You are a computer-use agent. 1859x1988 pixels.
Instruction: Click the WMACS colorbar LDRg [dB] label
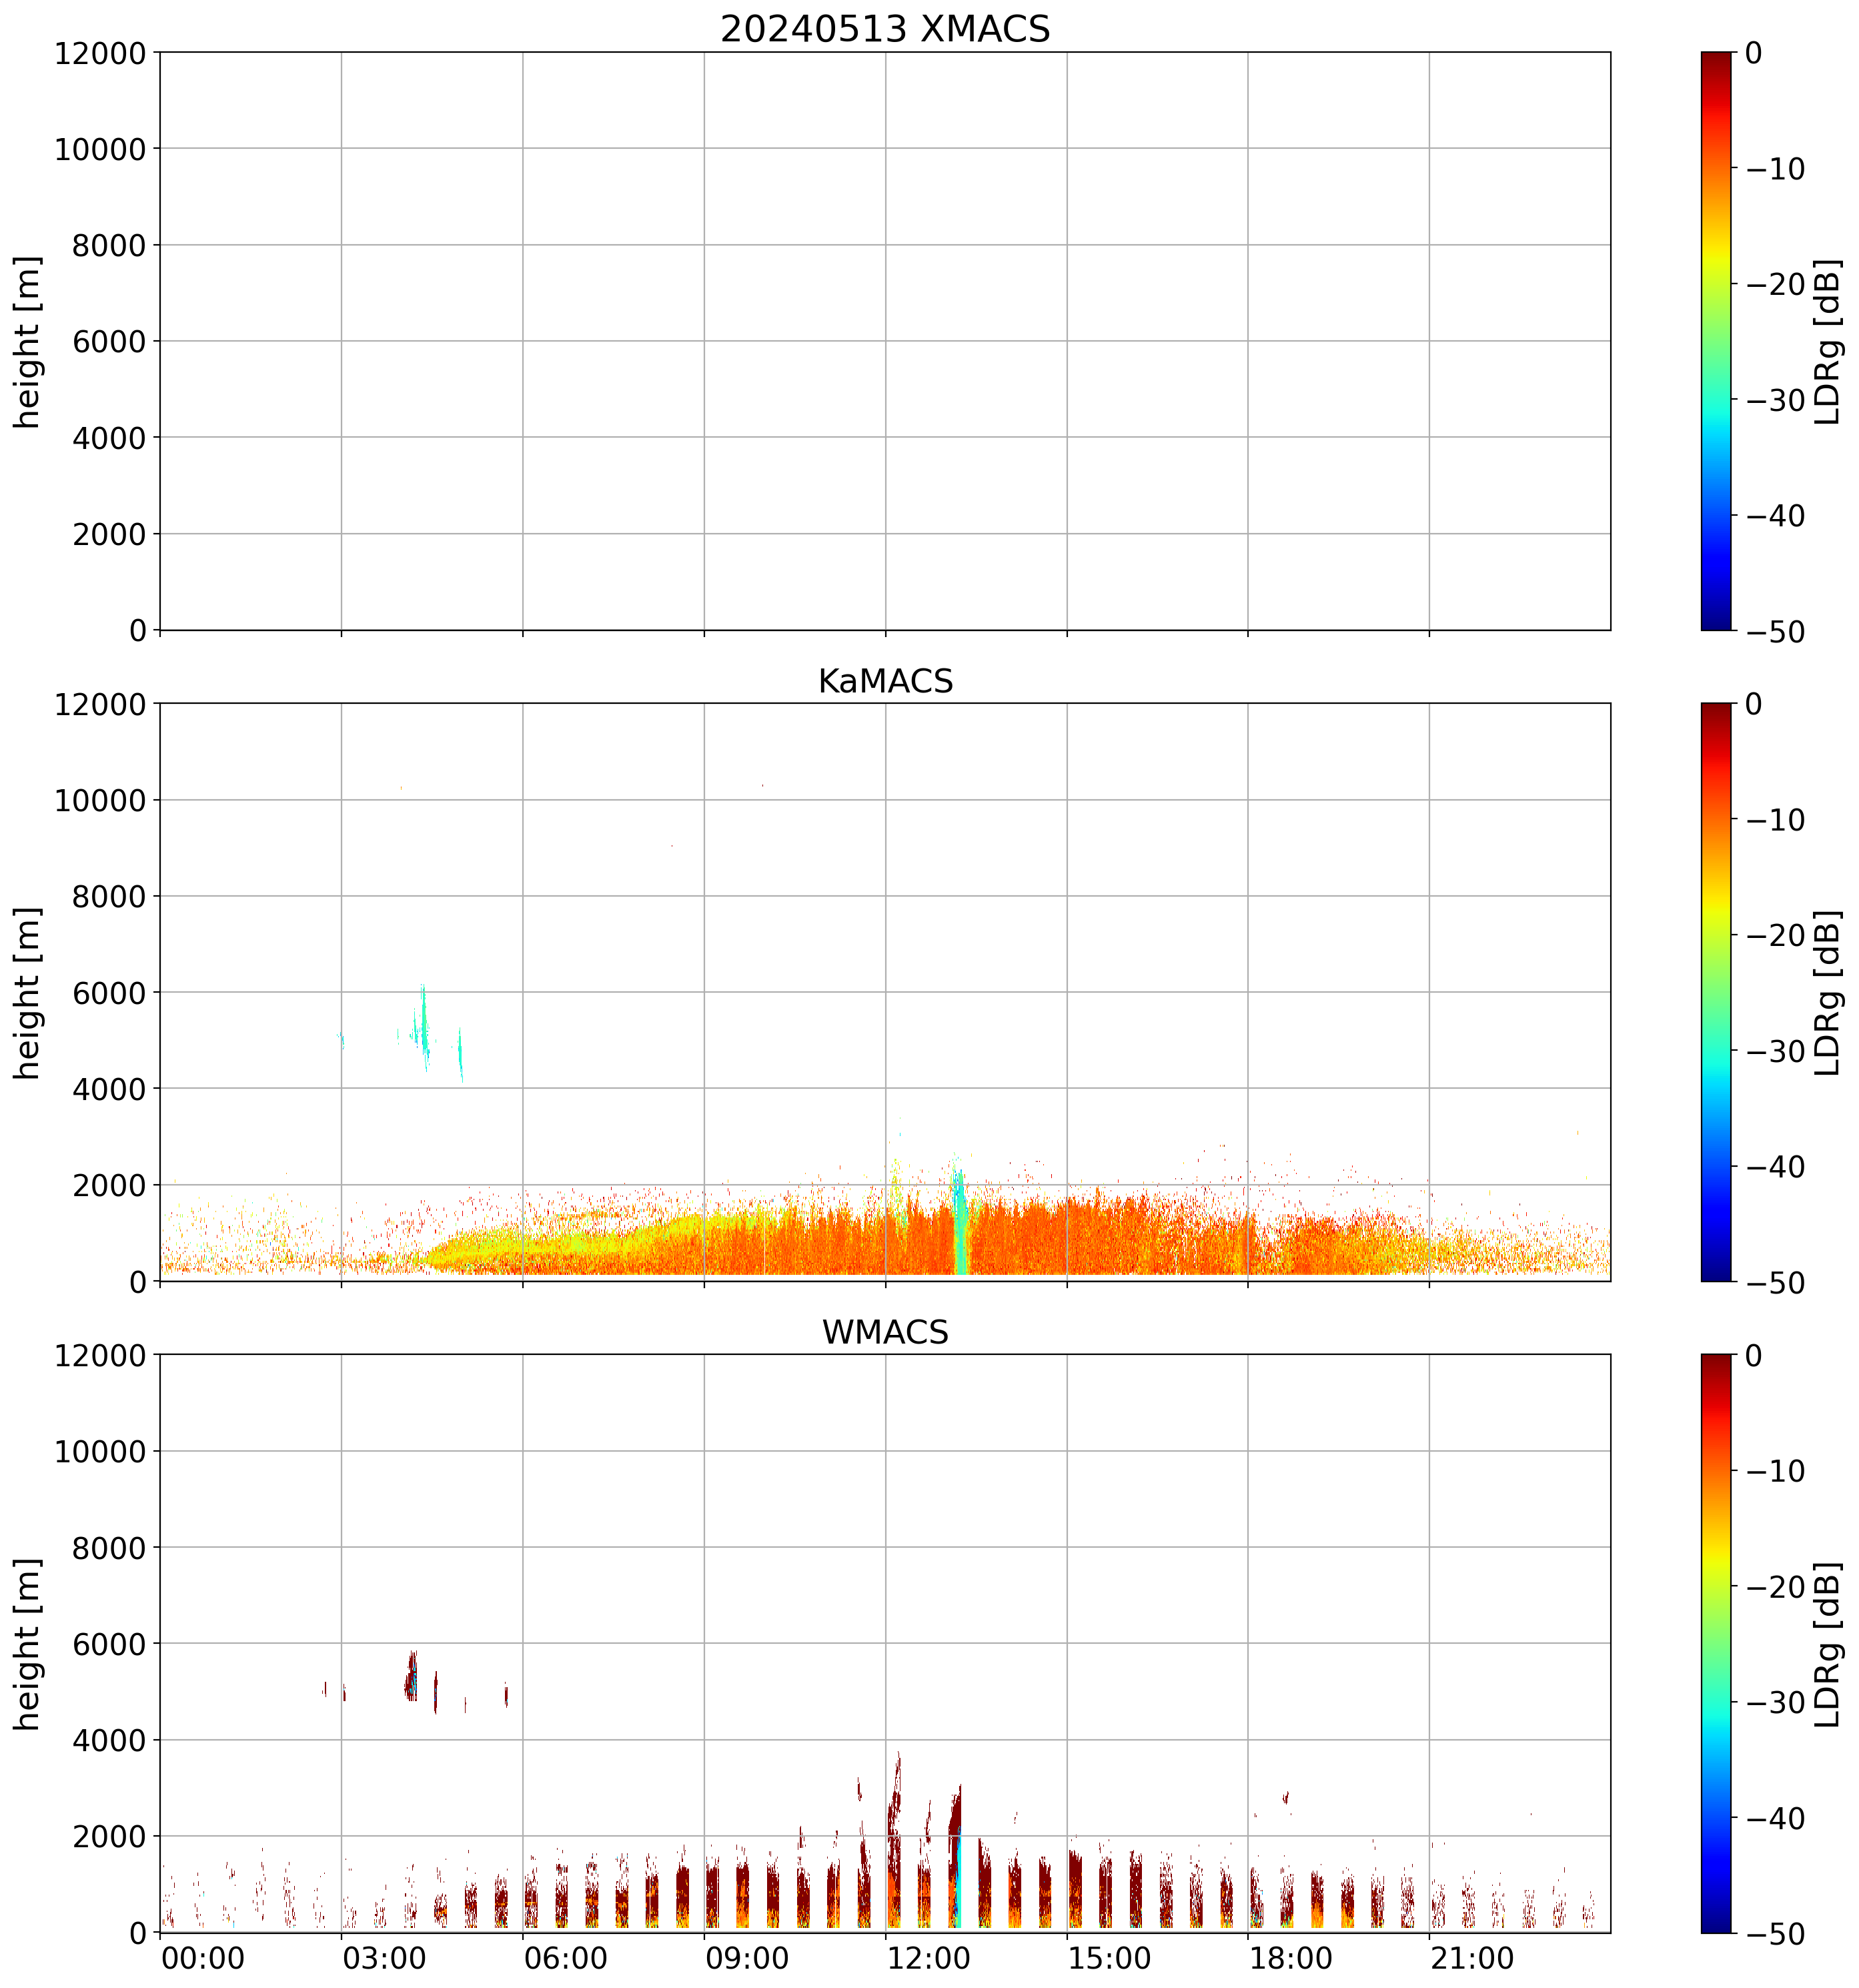(1828, 1644)
